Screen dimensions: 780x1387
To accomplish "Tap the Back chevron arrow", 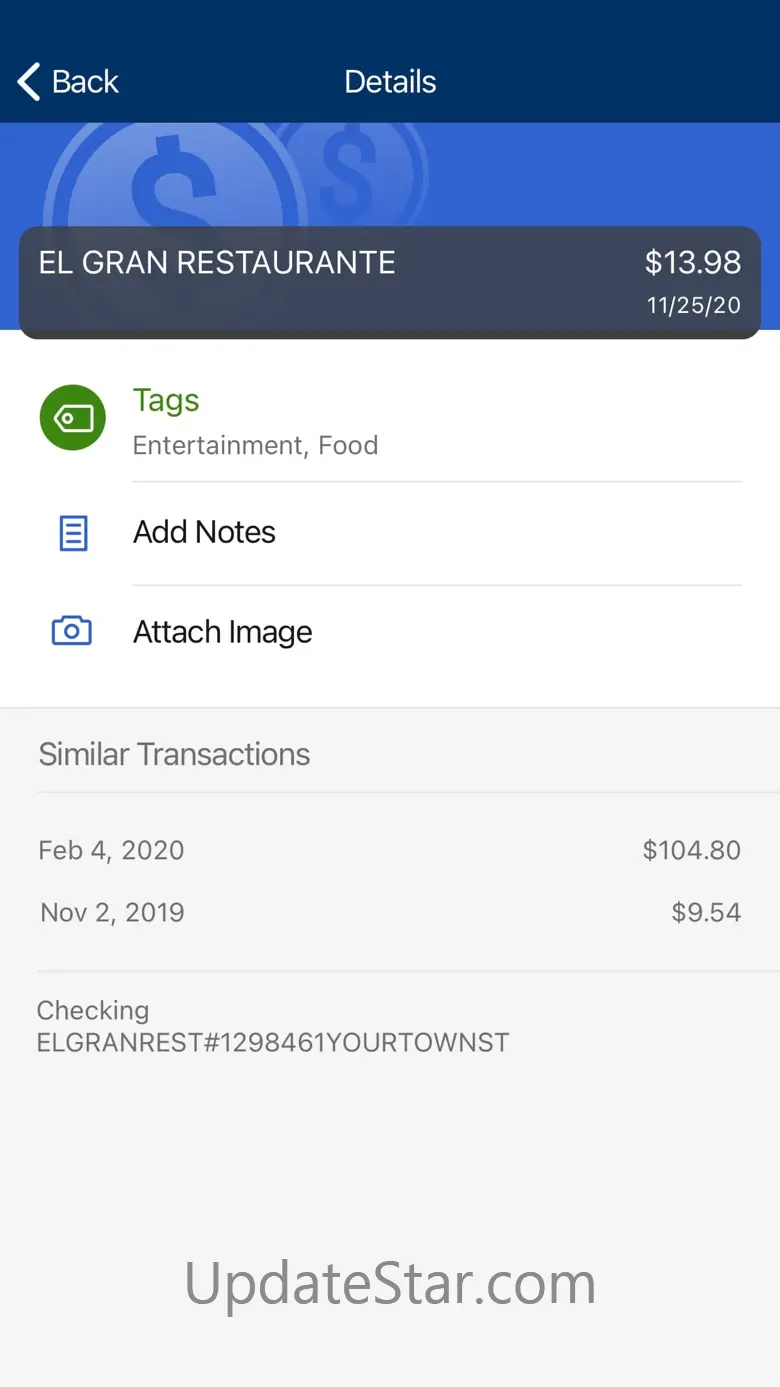I will 29,82.
